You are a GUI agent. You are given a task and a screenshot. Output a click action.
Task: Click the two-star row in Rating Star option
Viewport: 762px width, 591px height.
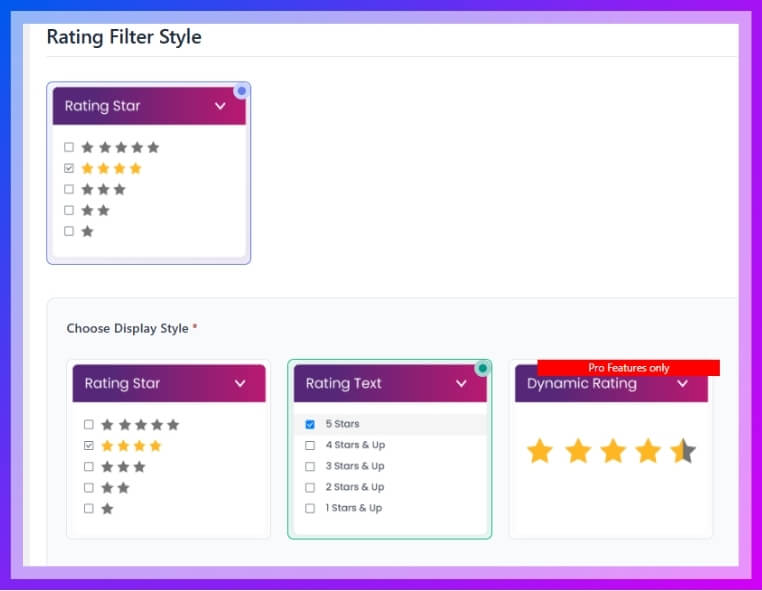(x=115, y=487)
